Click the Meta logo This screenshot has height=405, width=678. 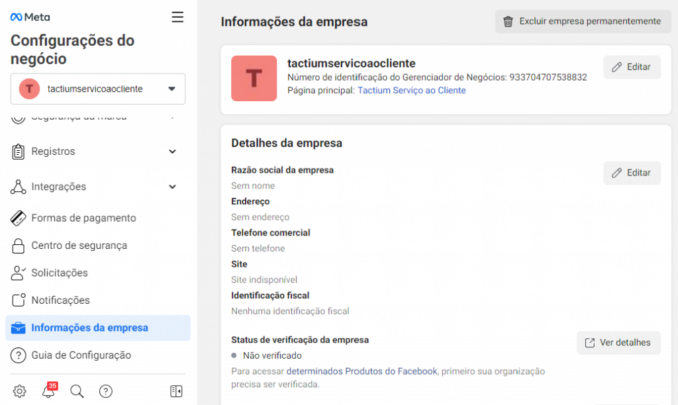(x=29, y=17)
